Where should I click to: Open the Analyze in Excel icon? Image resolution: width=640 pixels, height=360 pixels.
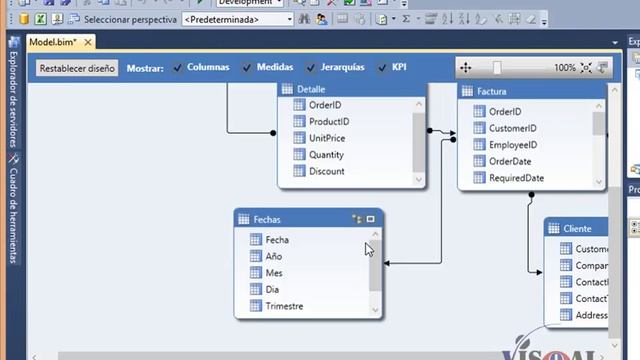40,19
